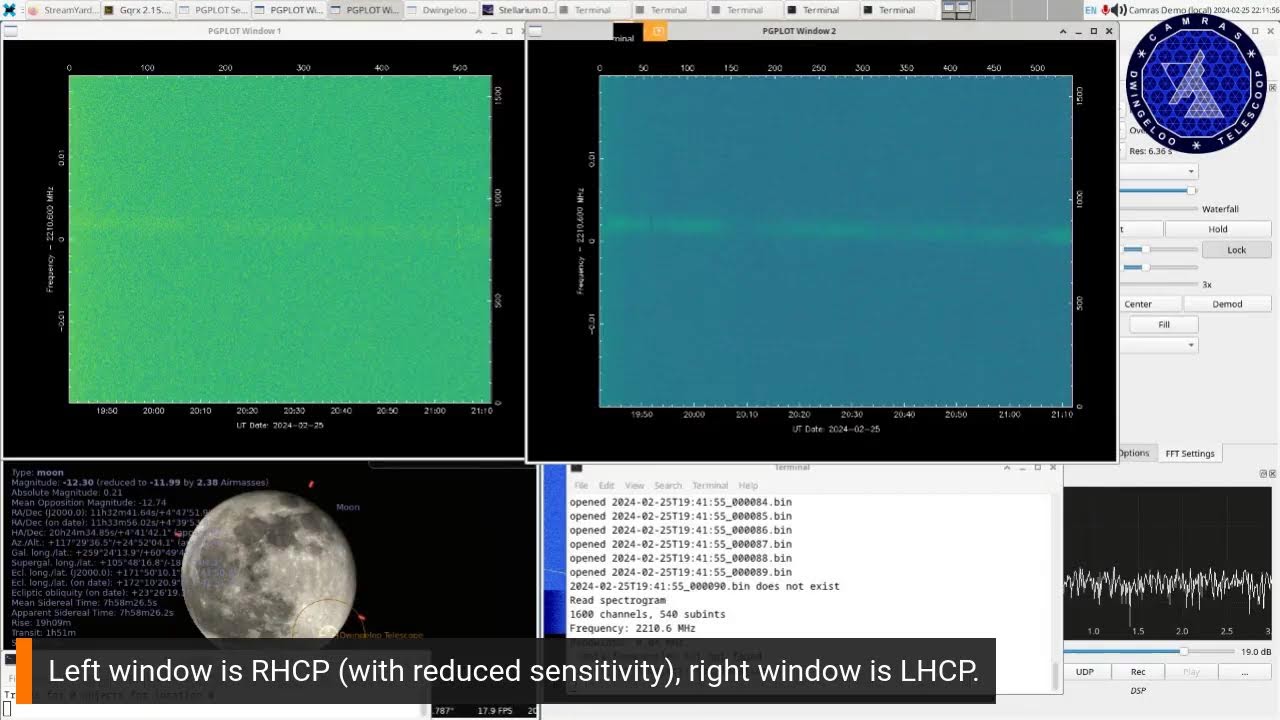The height and width of the screenshot is (720, 1280).
Task: Adjust the 19.0 dB audio gain slider
Action: click(1150, 651)
